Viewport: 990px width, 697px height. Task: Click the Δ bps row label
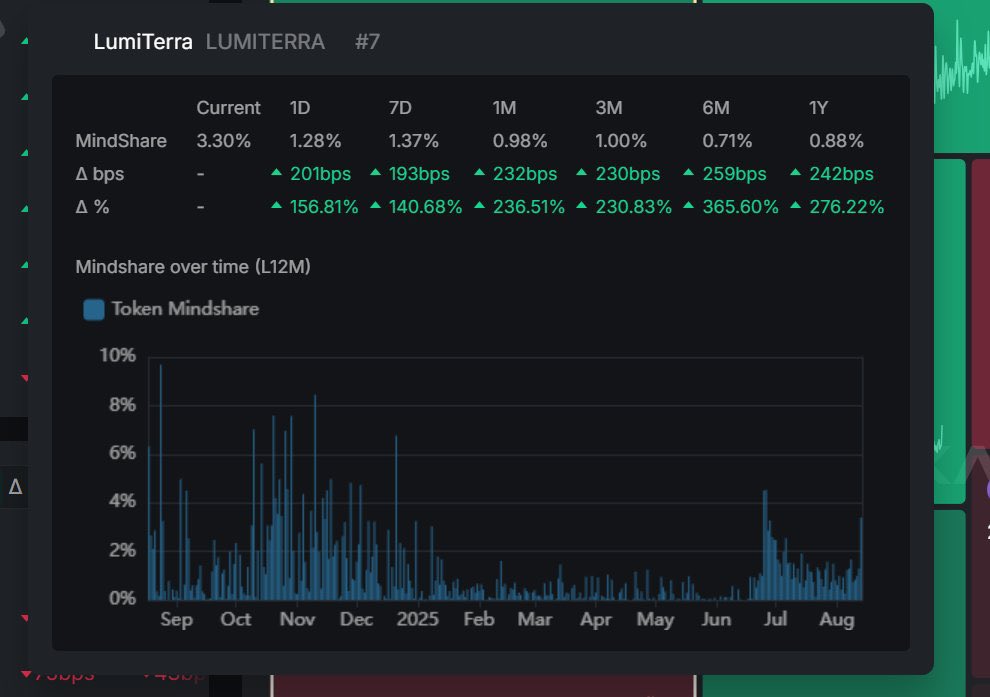pyautogui.click(x=99, y=174)
